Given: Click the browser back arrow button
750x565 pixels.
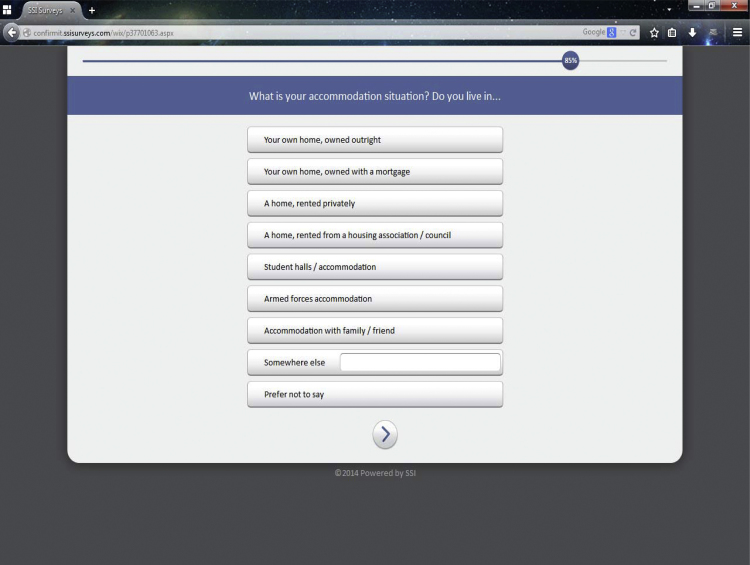Looking at the screenshot, I should click(x=12, y=32).
